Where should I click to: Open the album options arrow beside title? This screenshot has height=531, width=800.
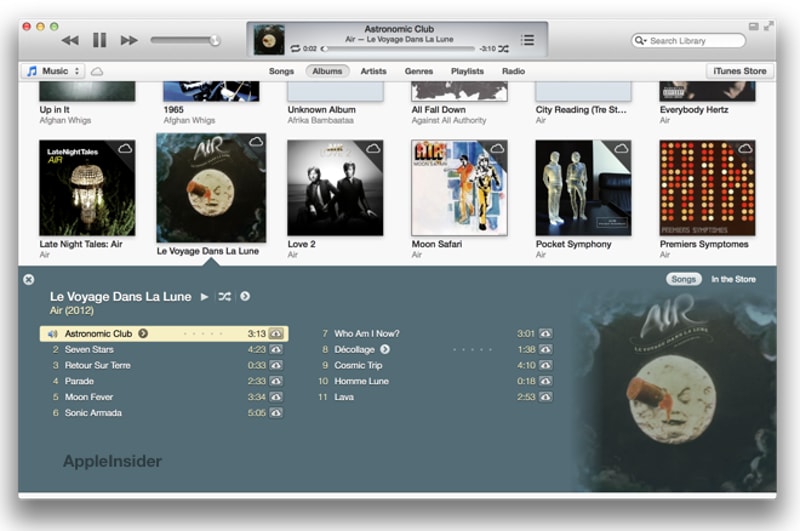tap(245, 296)
